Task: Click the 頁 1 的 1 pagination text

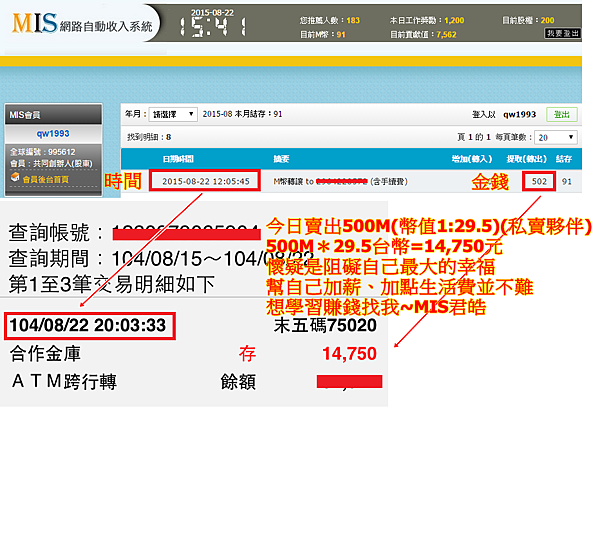Action: click(474, 137)
